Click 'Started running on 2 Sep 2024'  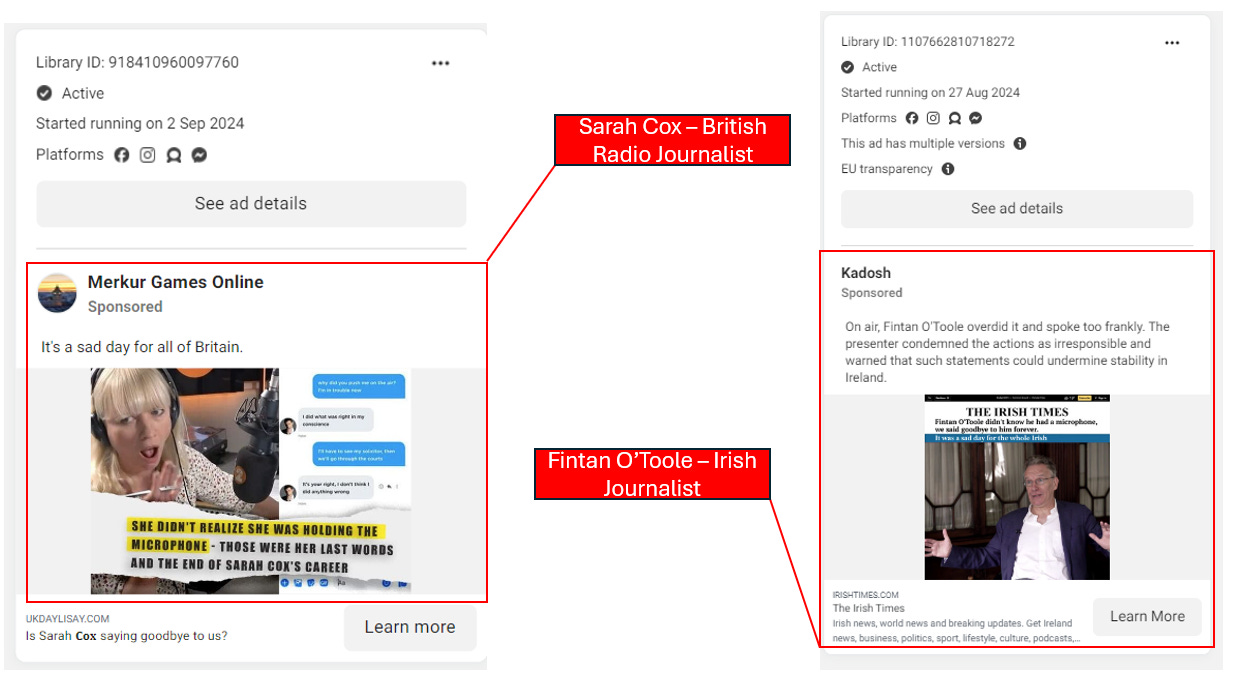click(x=140, y=124)
